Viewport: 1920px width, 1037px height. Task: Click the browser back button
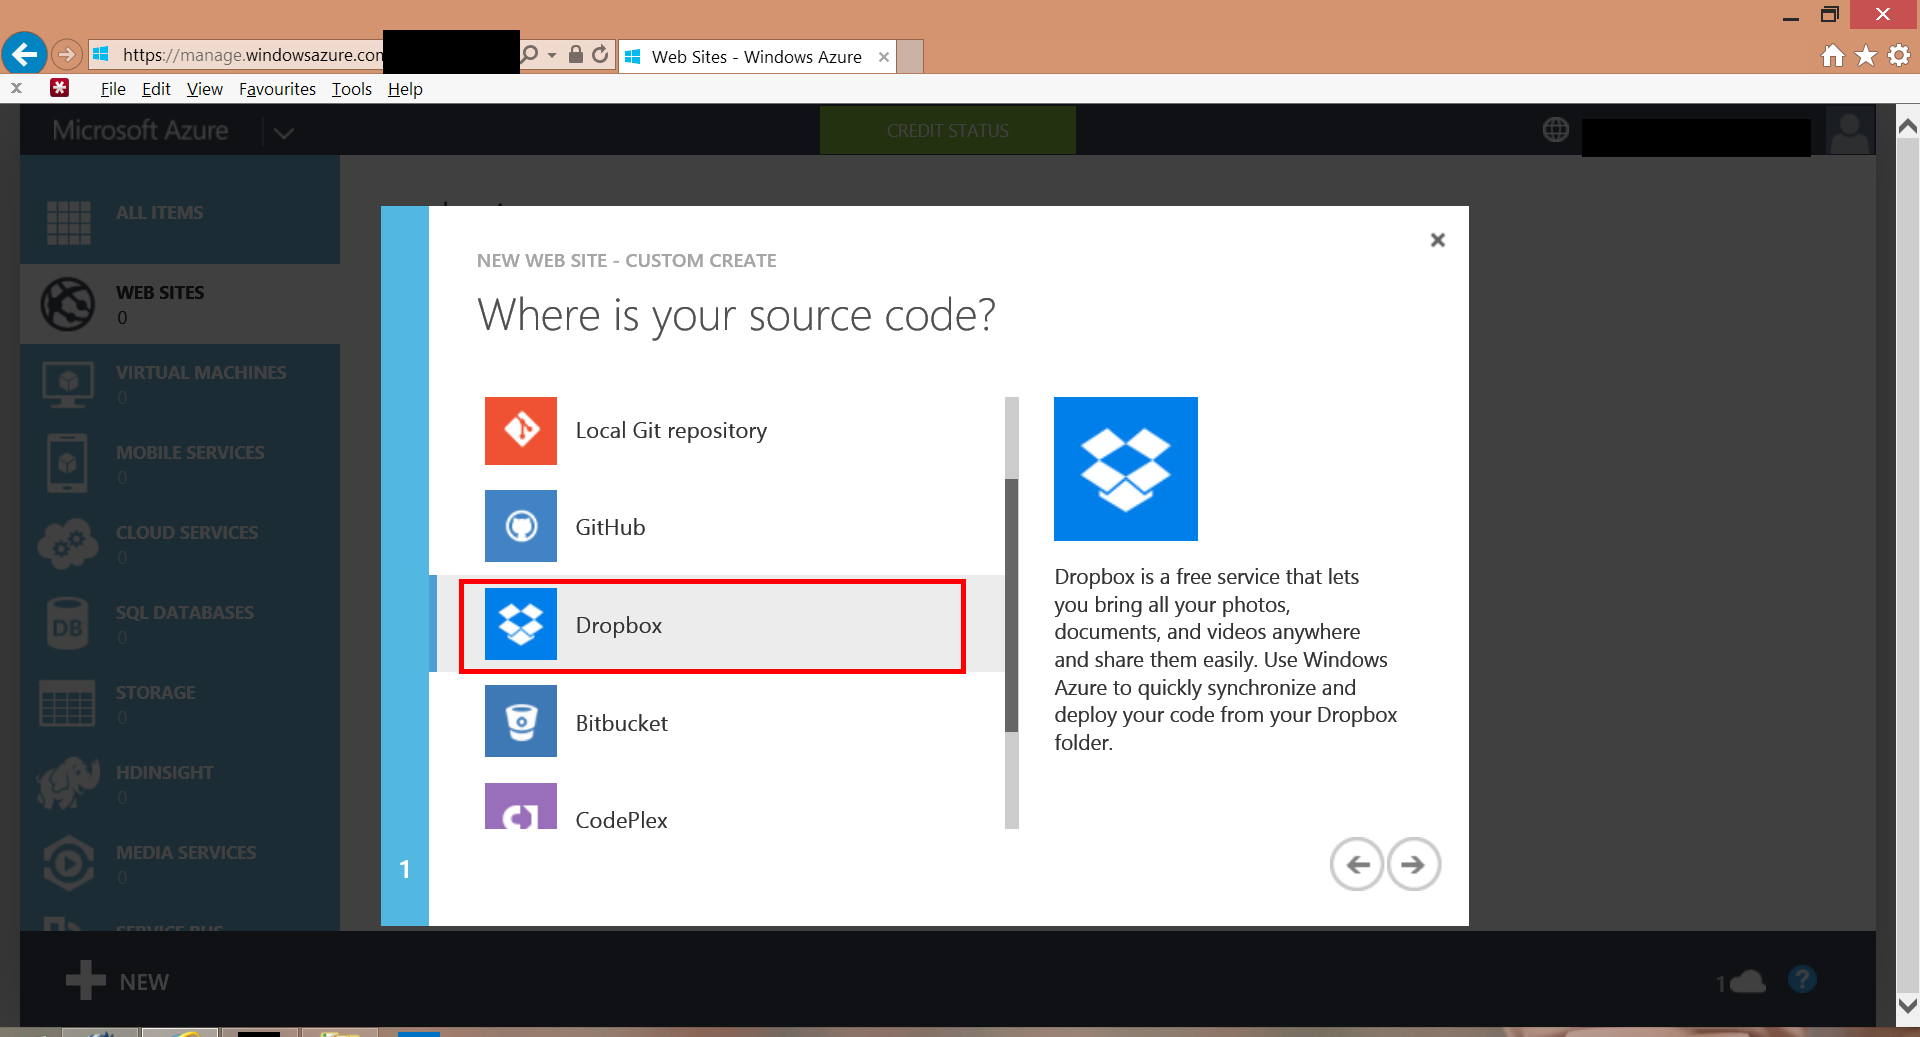(25, 53)
